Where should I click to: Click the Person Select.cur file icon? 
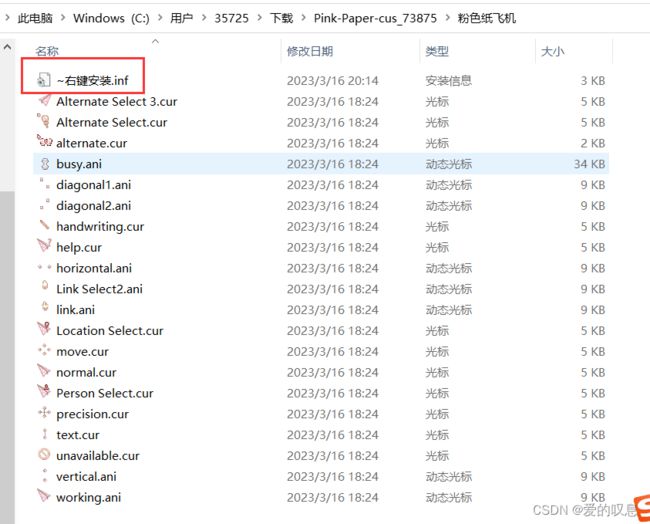pos(44,391)
